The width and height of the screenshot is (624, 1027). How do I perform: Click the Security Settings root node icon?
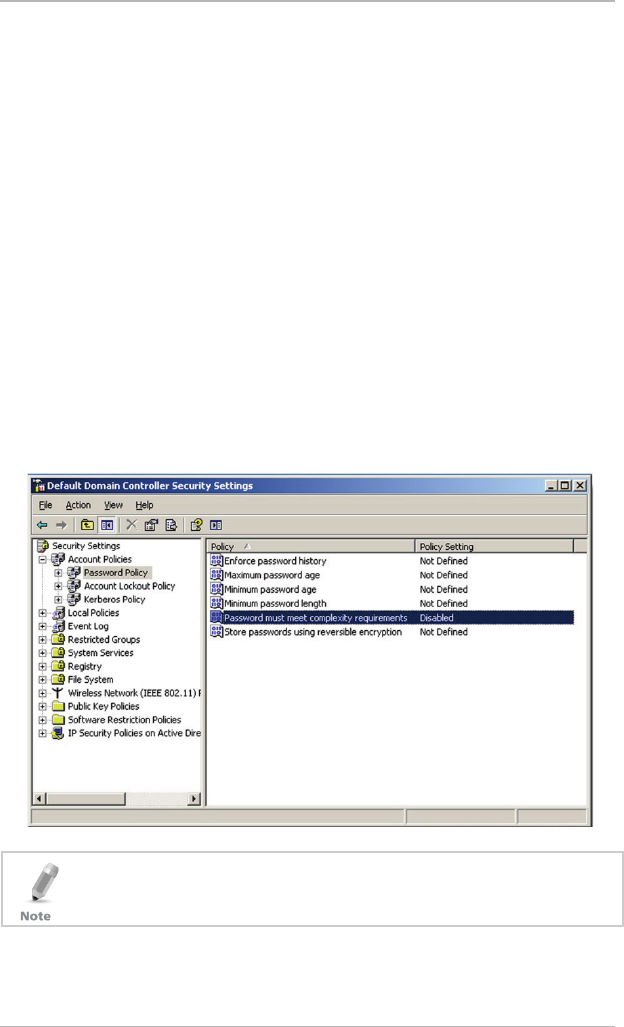pyautogui.click(x=43, y=546)
